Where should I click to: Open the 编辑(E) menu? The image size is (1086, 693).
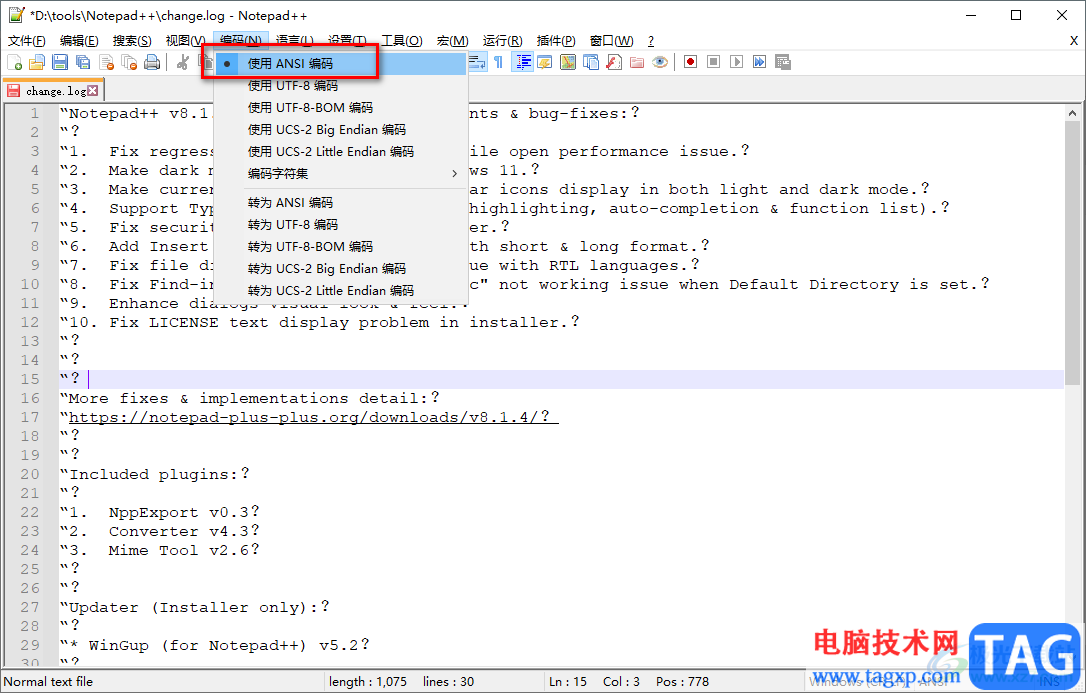tap(79, 41)
